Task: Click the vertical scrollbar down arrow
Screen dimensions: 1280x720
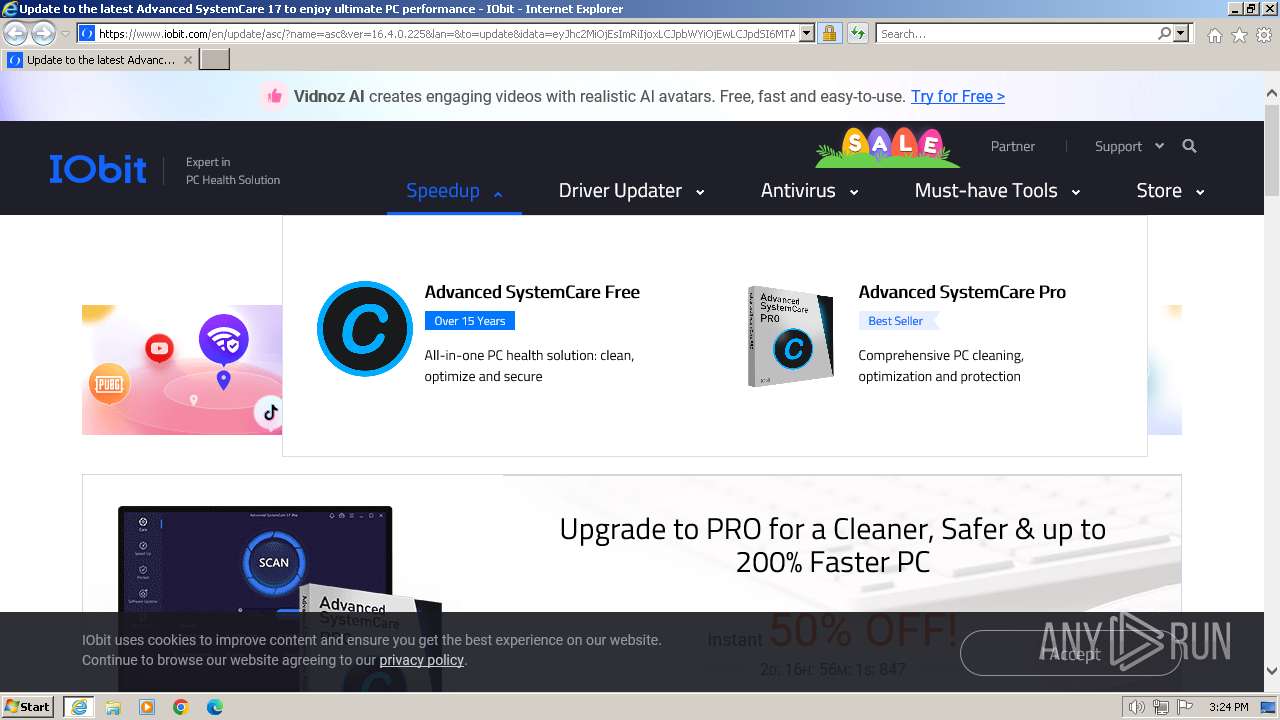Action: (x=1272, y=671)
